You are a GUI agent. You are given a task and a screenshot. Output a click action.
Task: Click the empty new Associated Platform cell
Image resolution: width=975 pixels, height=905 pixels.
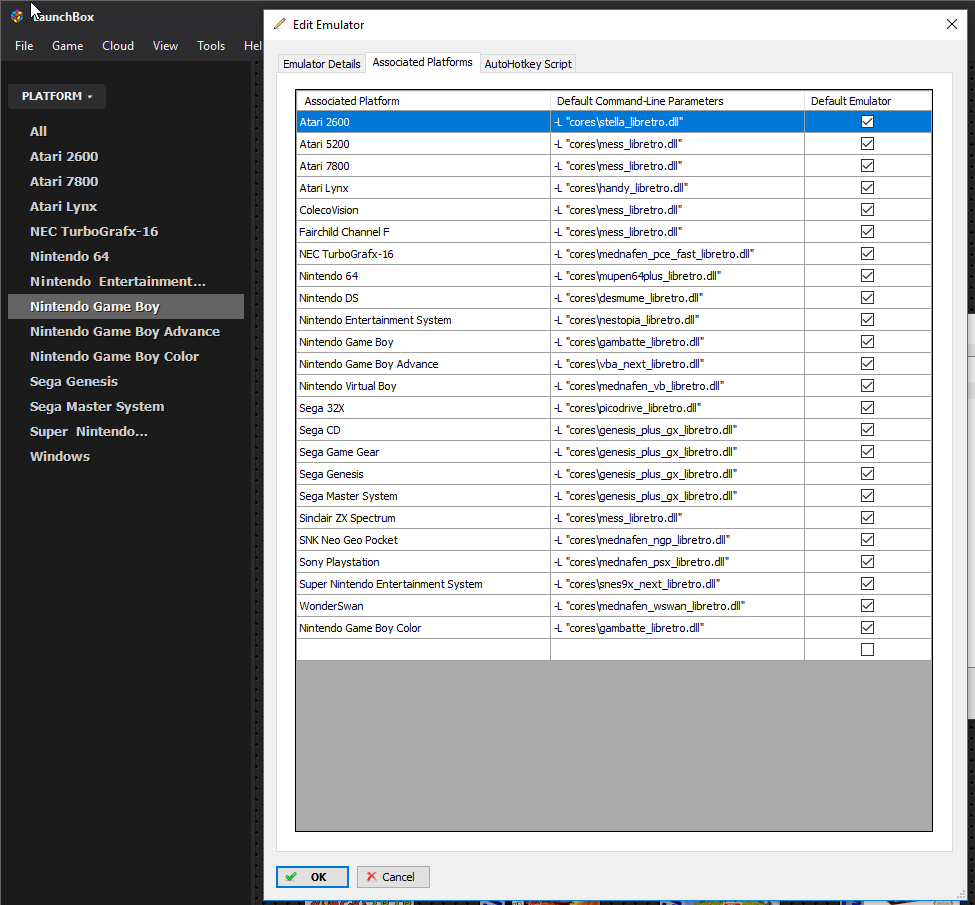coord(423,650)
